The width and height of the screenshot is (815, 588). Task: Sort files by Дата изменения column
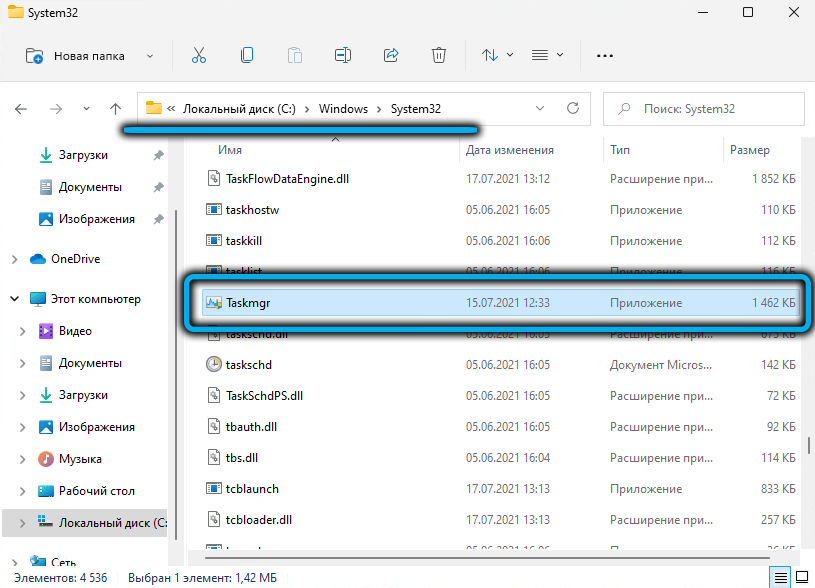(x=509, y=150)
